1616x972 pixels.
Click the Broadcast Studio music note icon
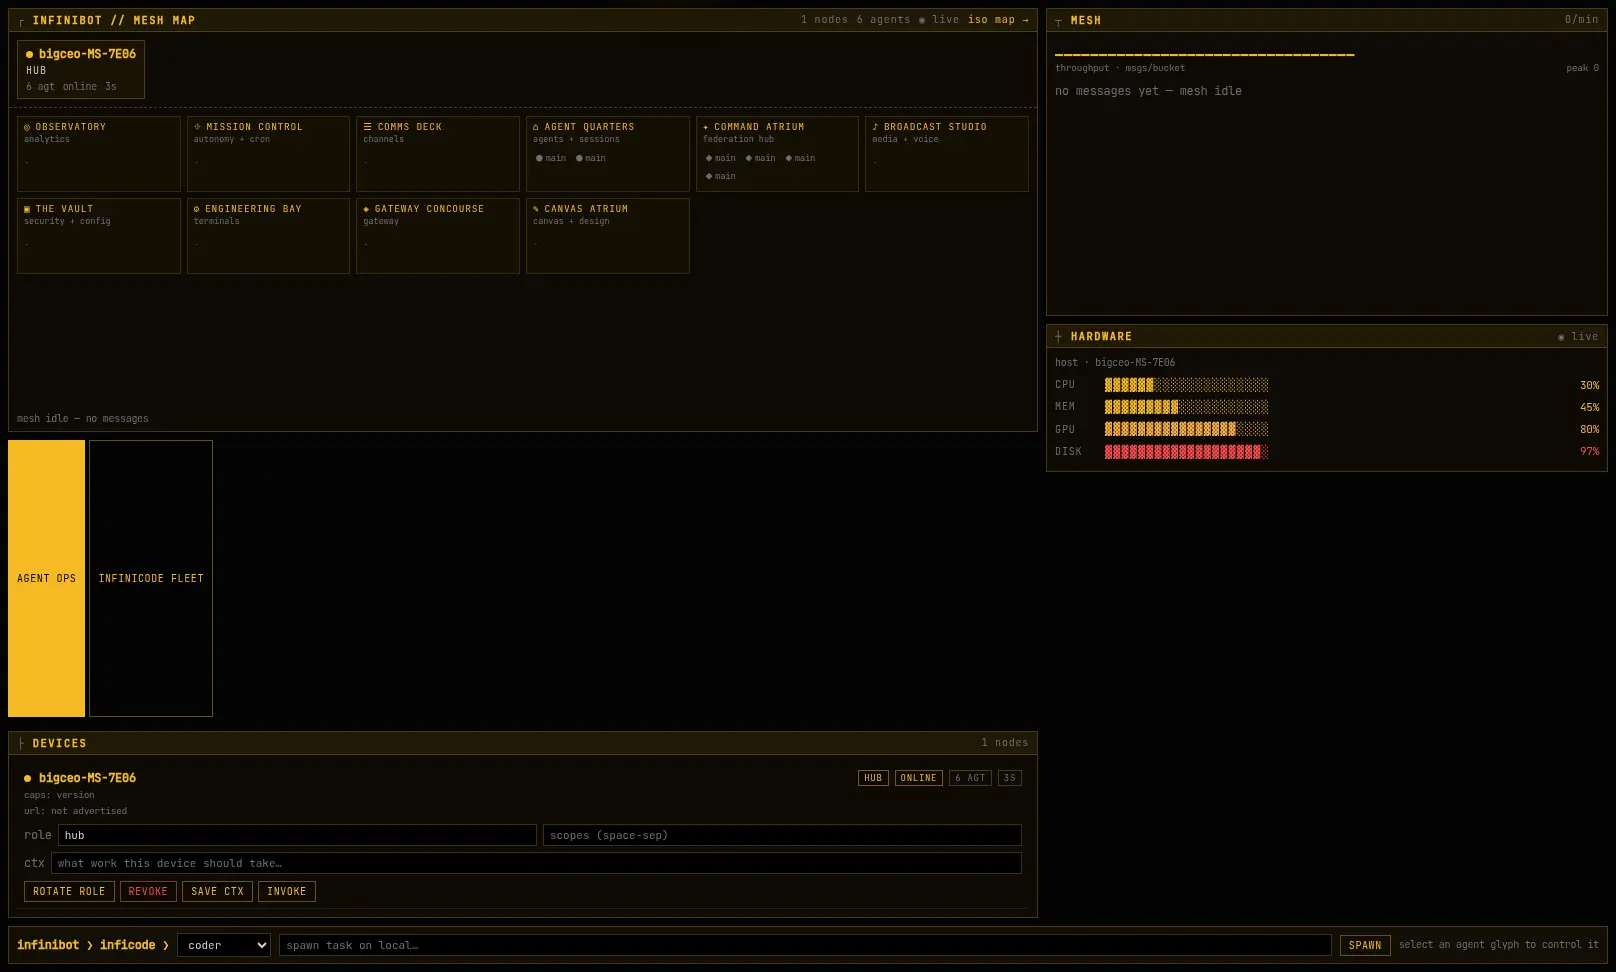tap(875, 127)
